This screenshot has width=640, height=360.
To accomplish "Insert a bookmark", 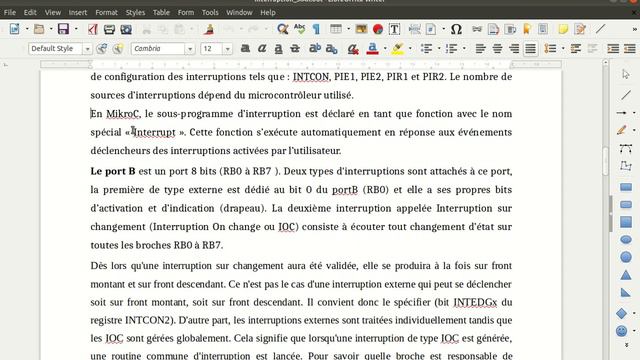I will click(x=527, y=29).
